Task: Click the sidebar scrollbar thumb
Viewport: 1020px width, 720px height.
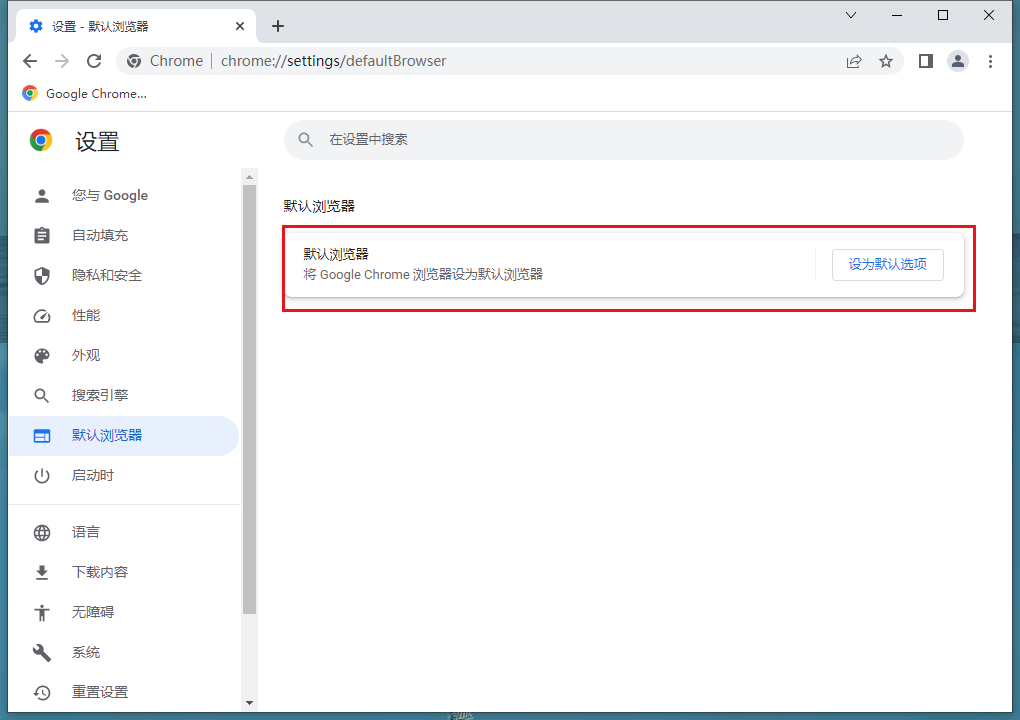Action: coord(249,399)
